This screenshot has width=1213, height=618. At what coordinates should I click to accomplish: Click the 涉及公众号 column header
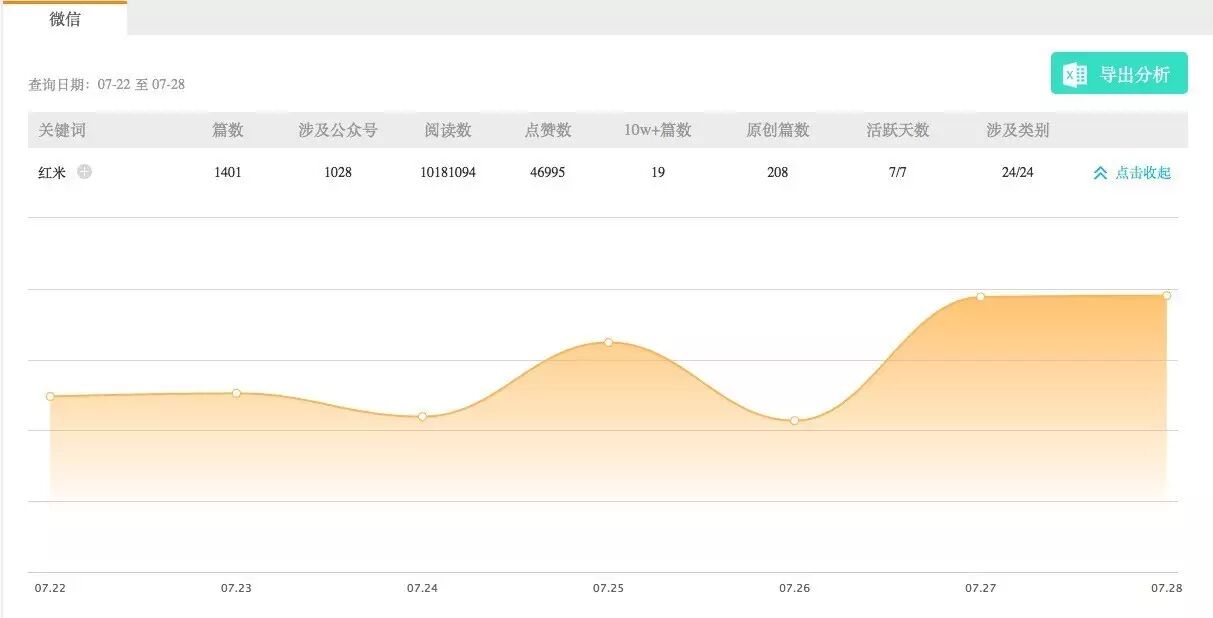(x=337, y=130)
